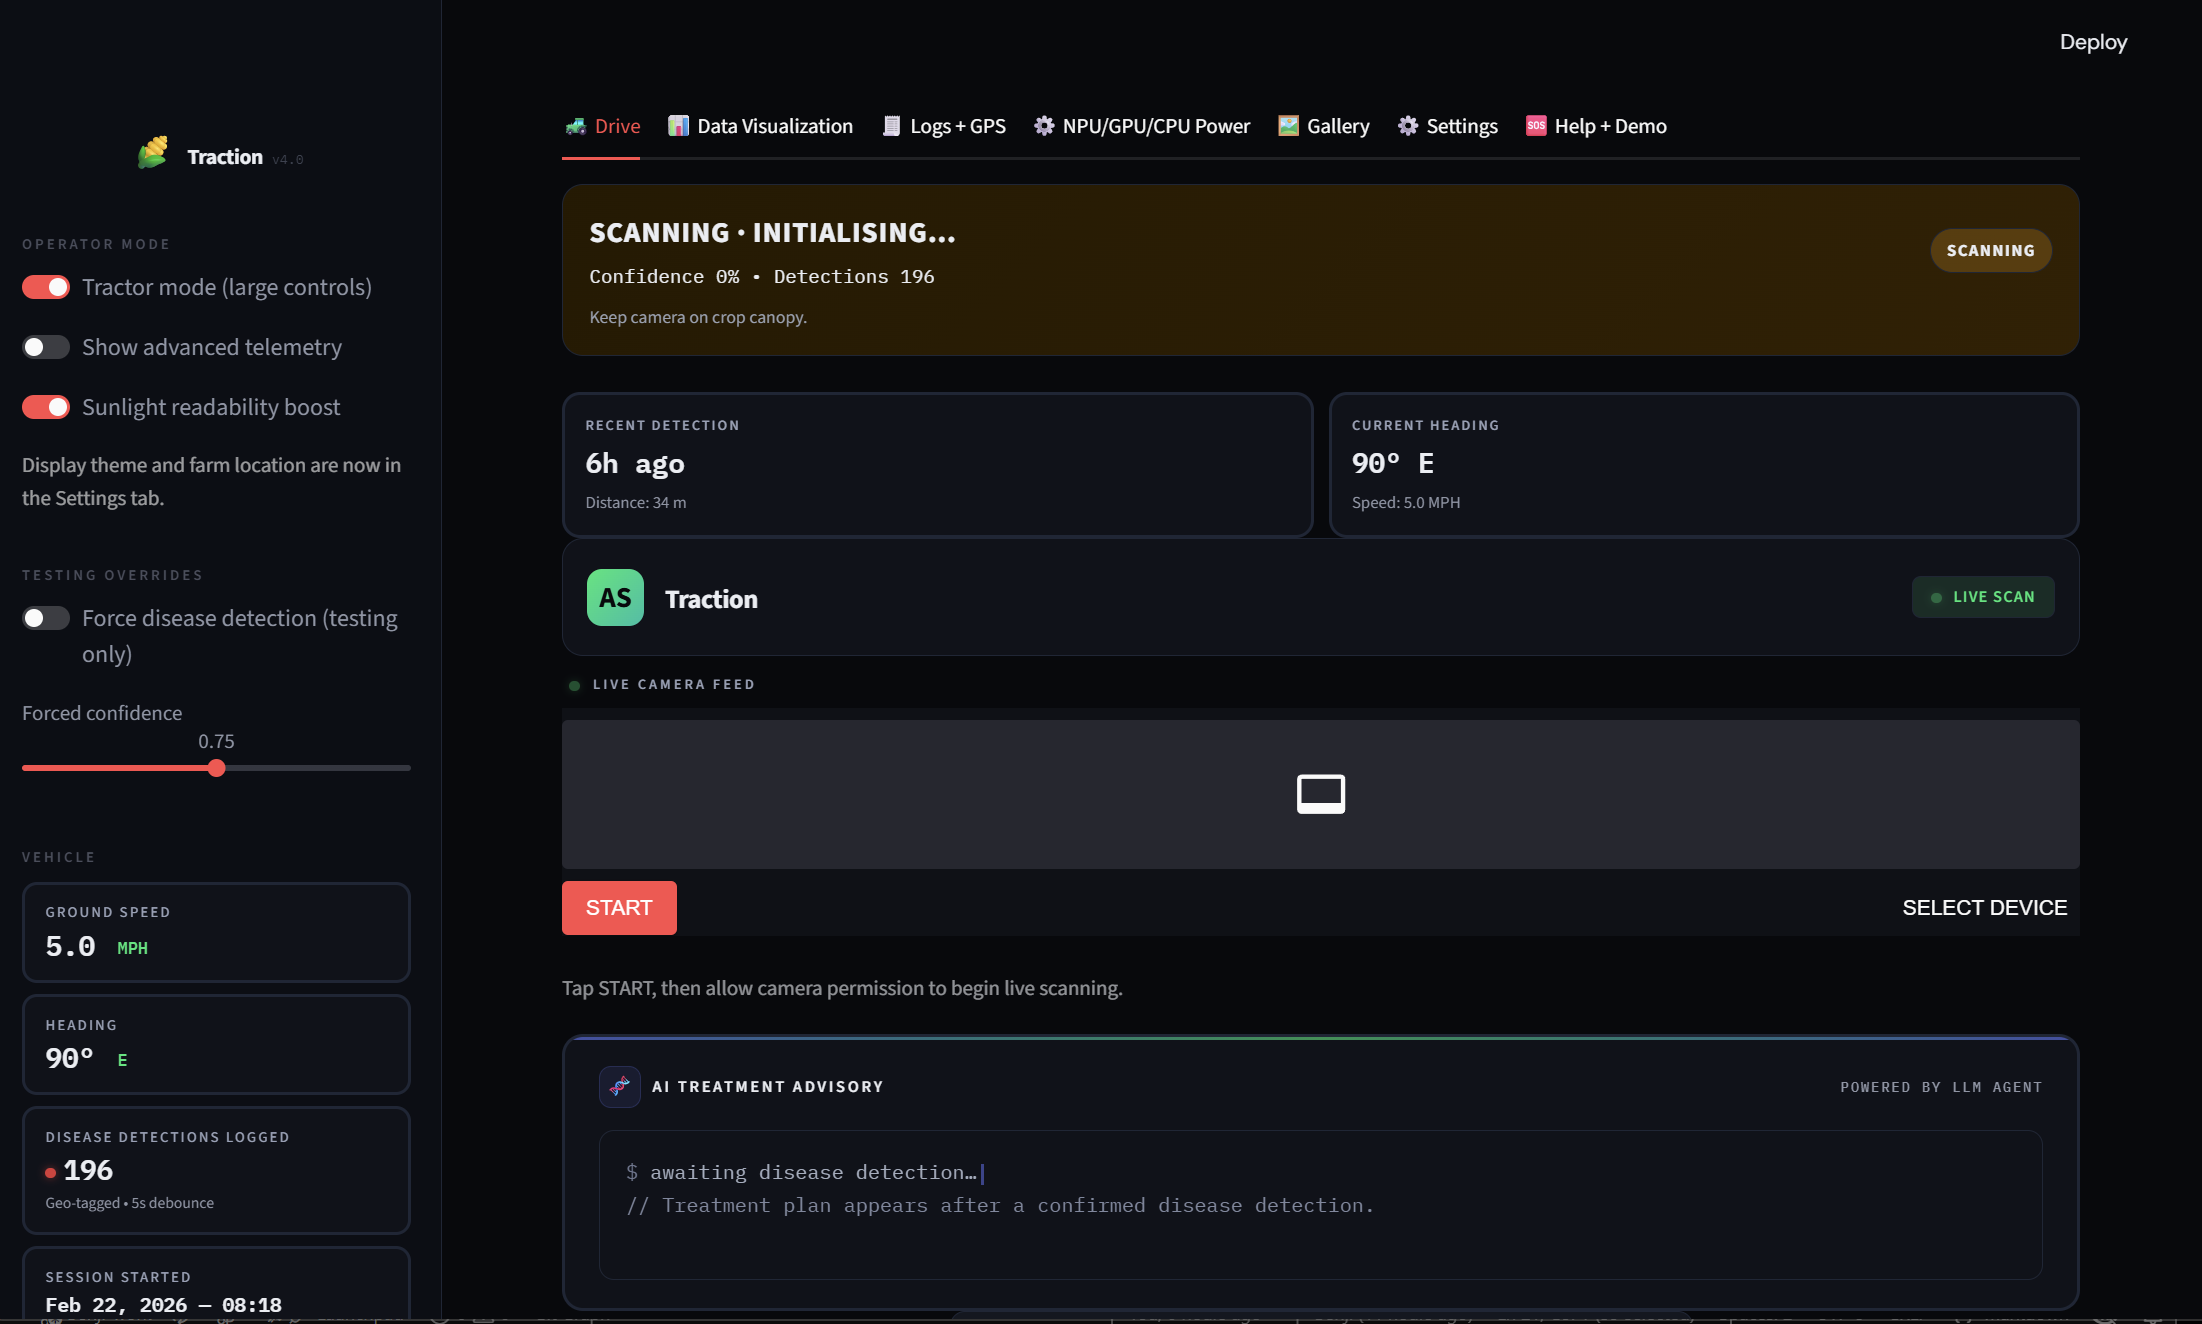The image size is (2202, 1324).
Task: Click the corn logo icon beside Traction
Action: point(153,153)
